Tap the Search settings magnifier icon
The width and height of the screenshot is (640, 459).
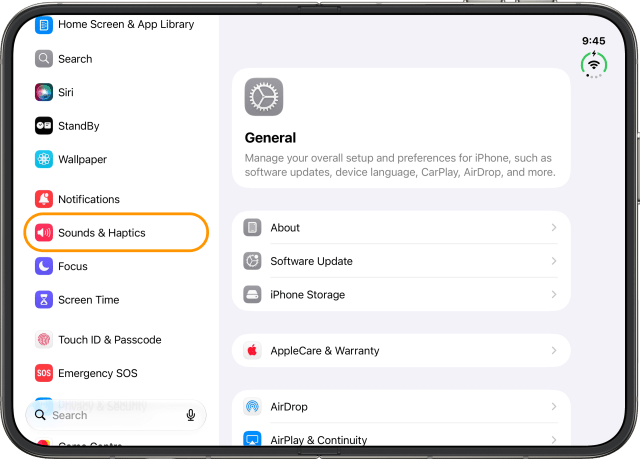click(x=44, y=59)
